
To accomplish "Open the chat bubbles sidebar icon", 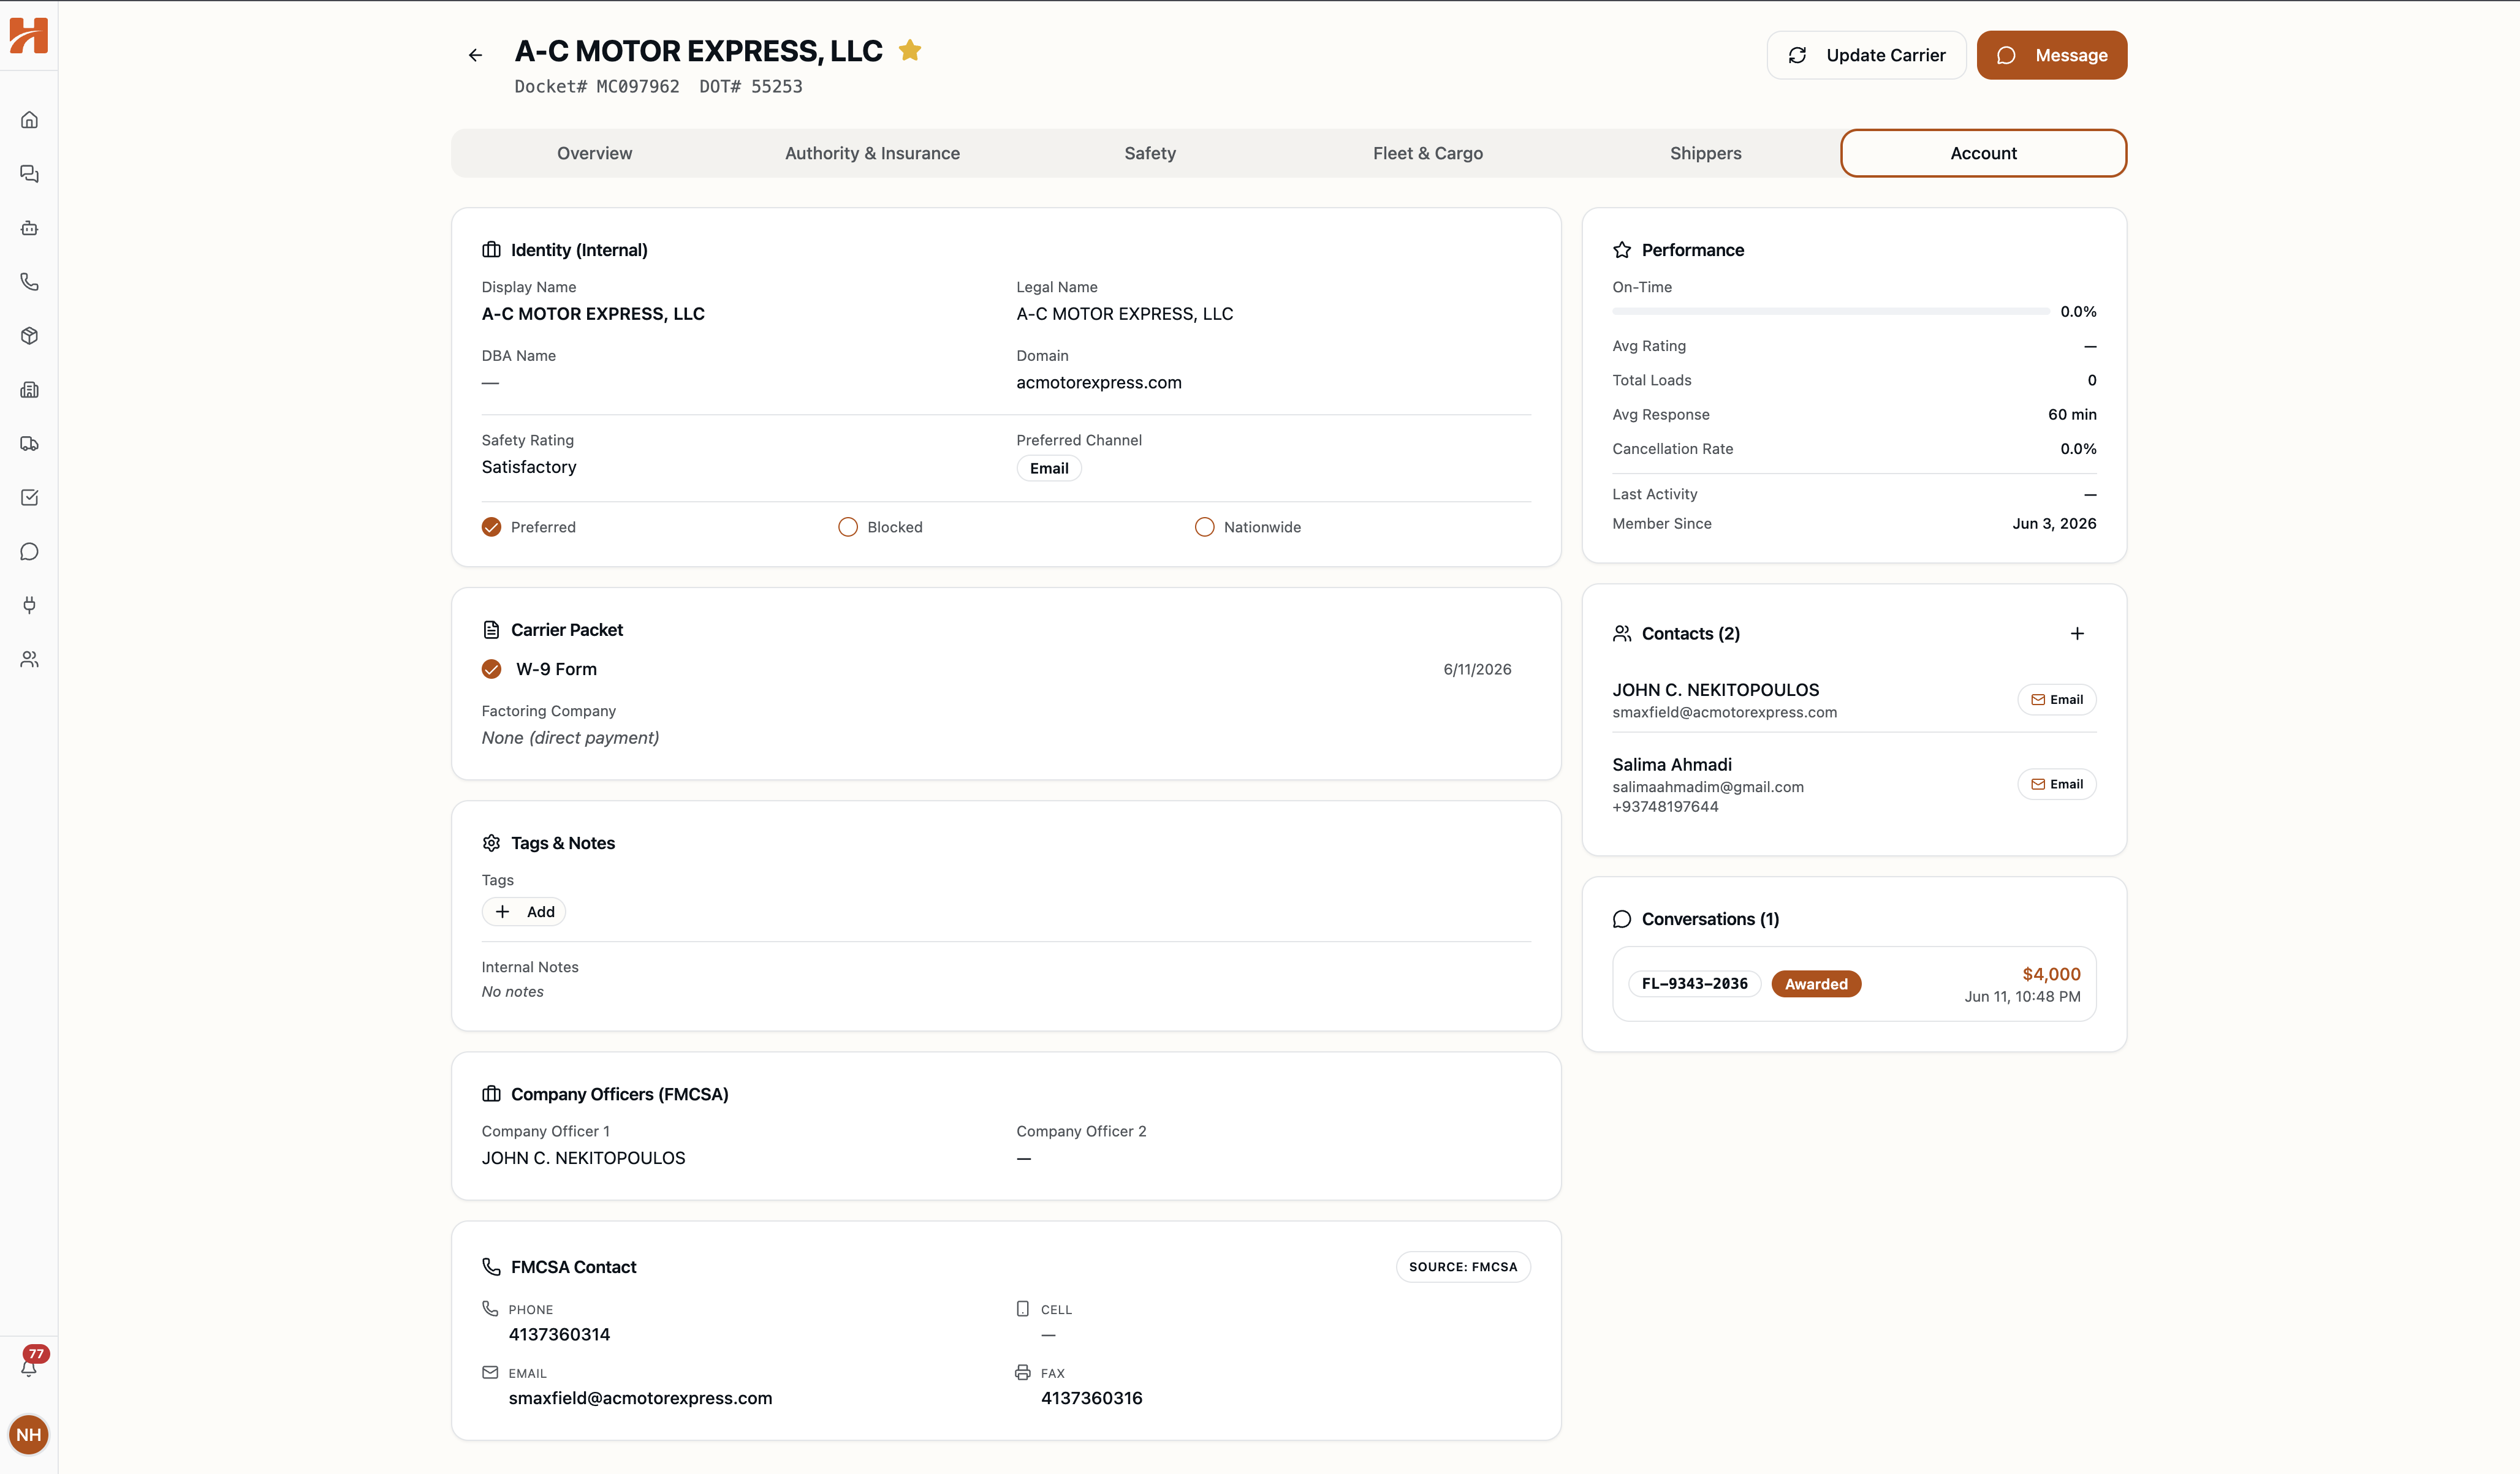I will coord(29,174).
